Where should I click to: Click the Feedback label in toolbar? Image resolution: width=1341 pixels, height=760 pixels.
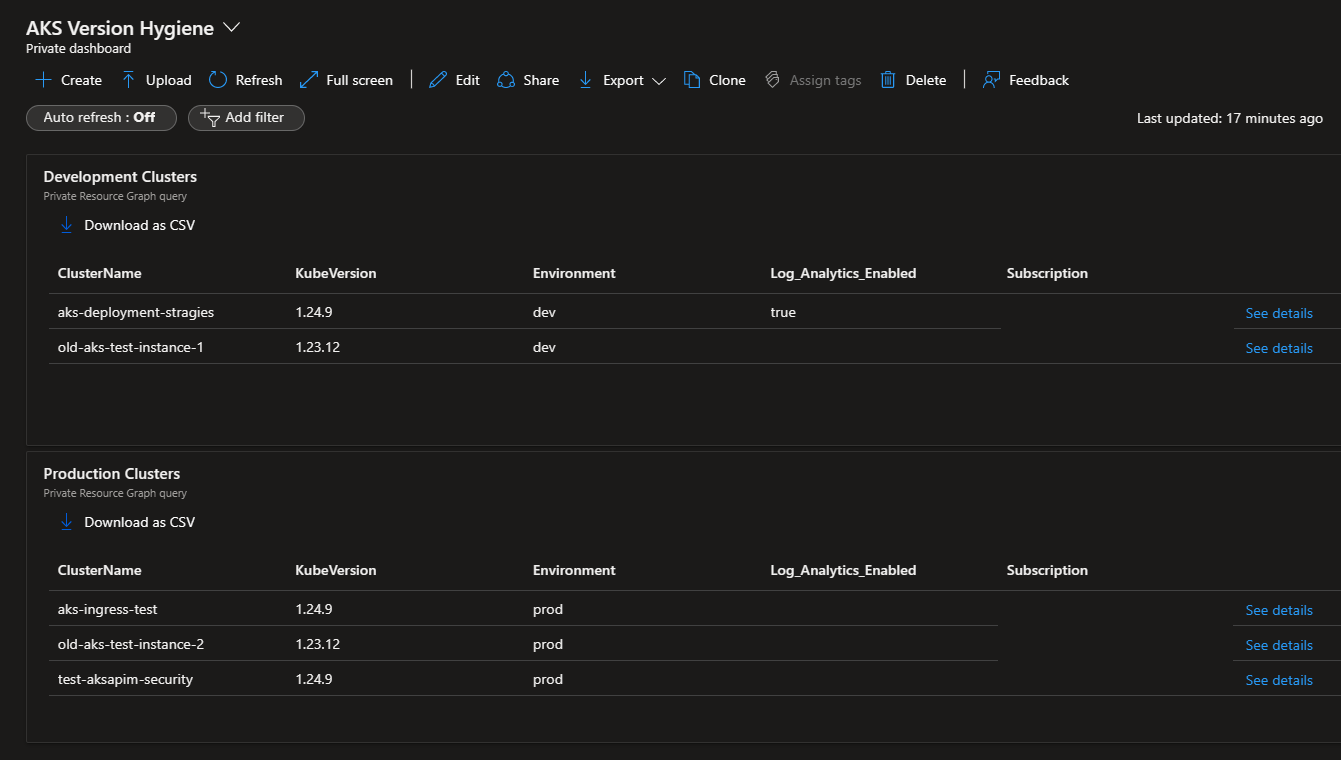[1039, 80]
